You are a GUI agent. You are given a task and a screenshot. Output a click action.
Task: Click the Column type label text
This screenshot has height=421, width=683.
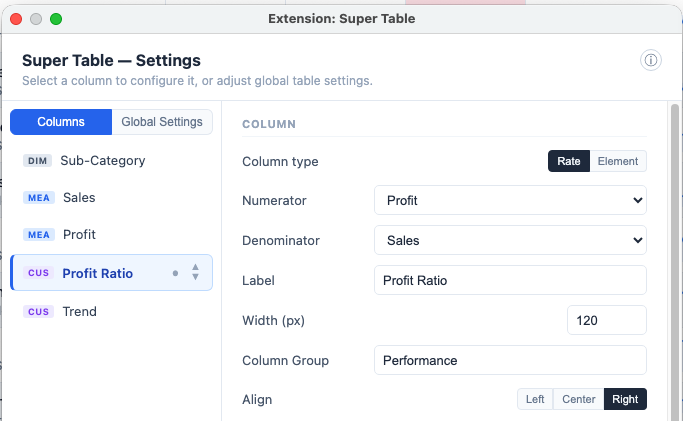[280, 162]
